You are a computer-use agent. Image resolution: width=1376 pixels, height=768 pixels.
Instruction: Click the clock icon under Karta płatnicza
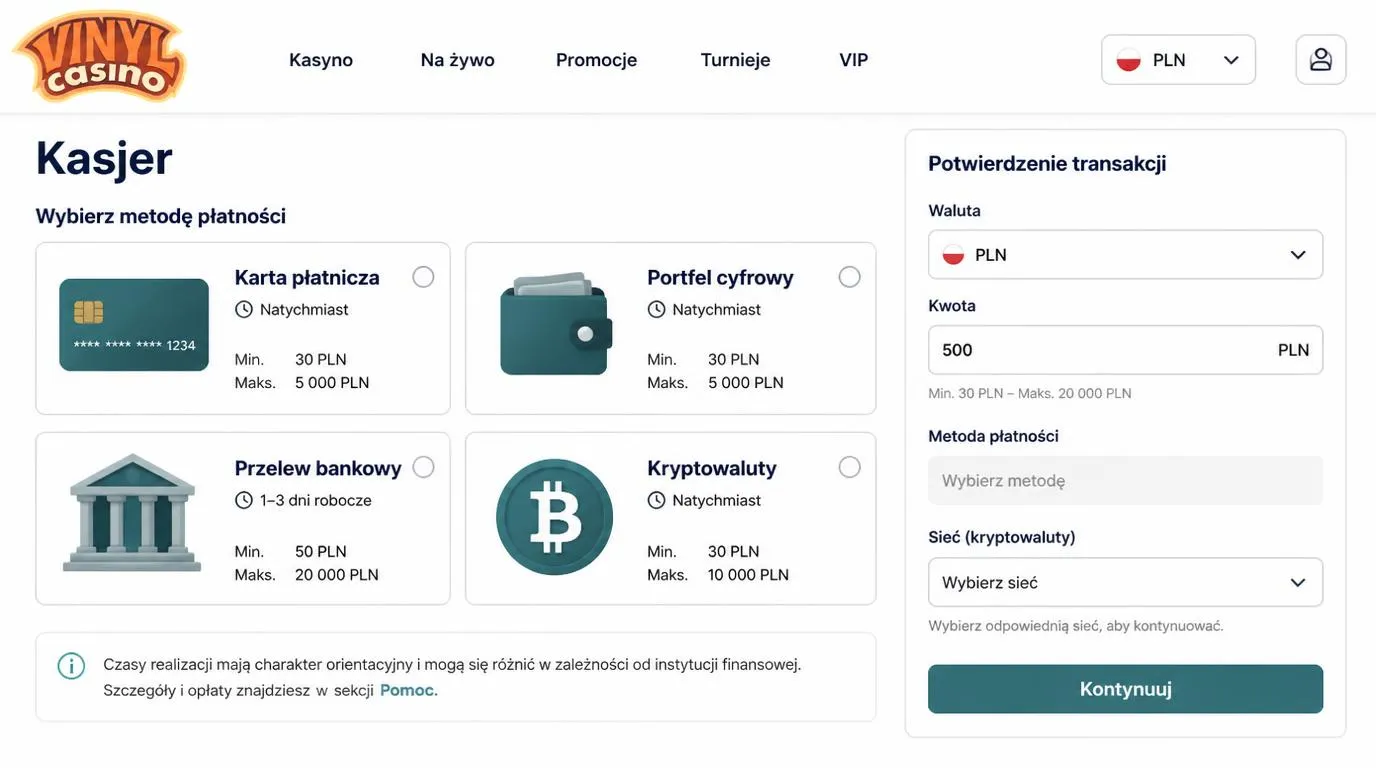pyautogui.click(x=244, y=310)
